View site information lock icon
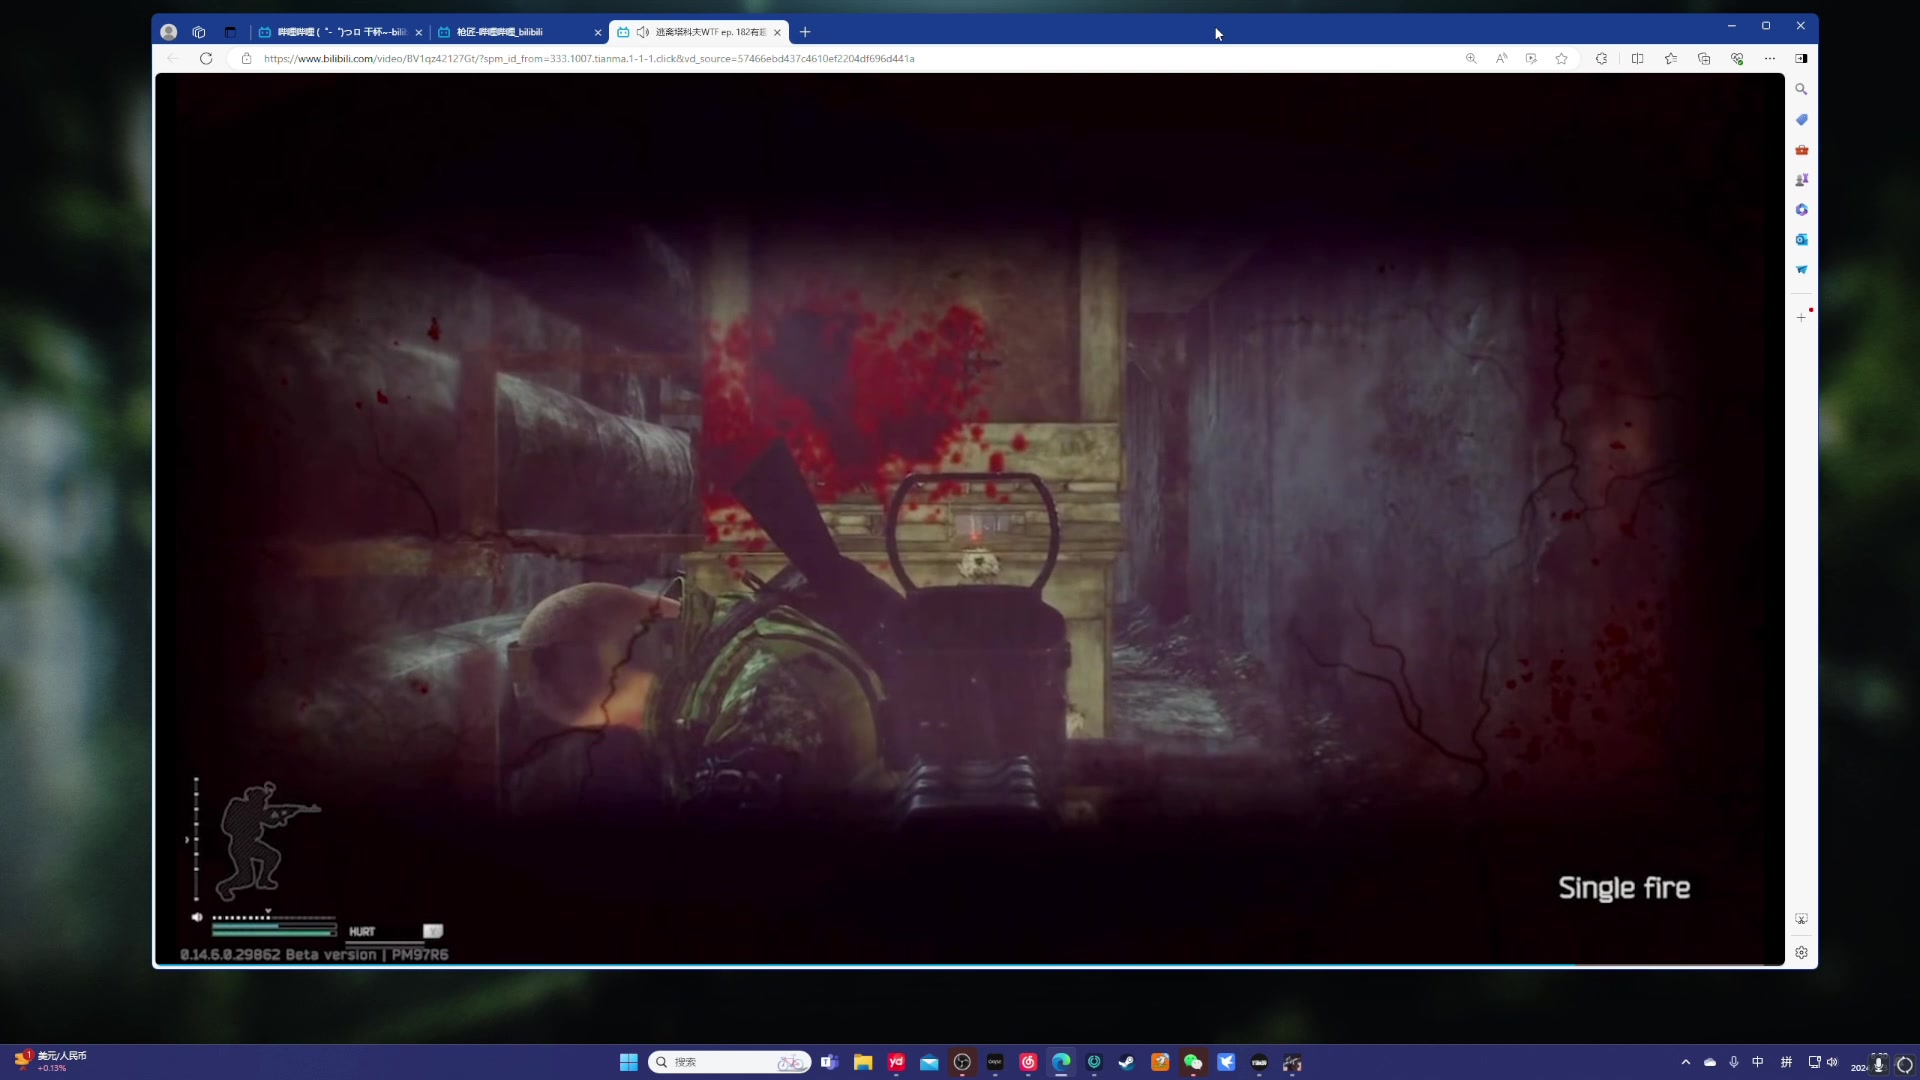Image resolution: width=1920 pixels, height=1080 pixels. click(x=246, y=58)
